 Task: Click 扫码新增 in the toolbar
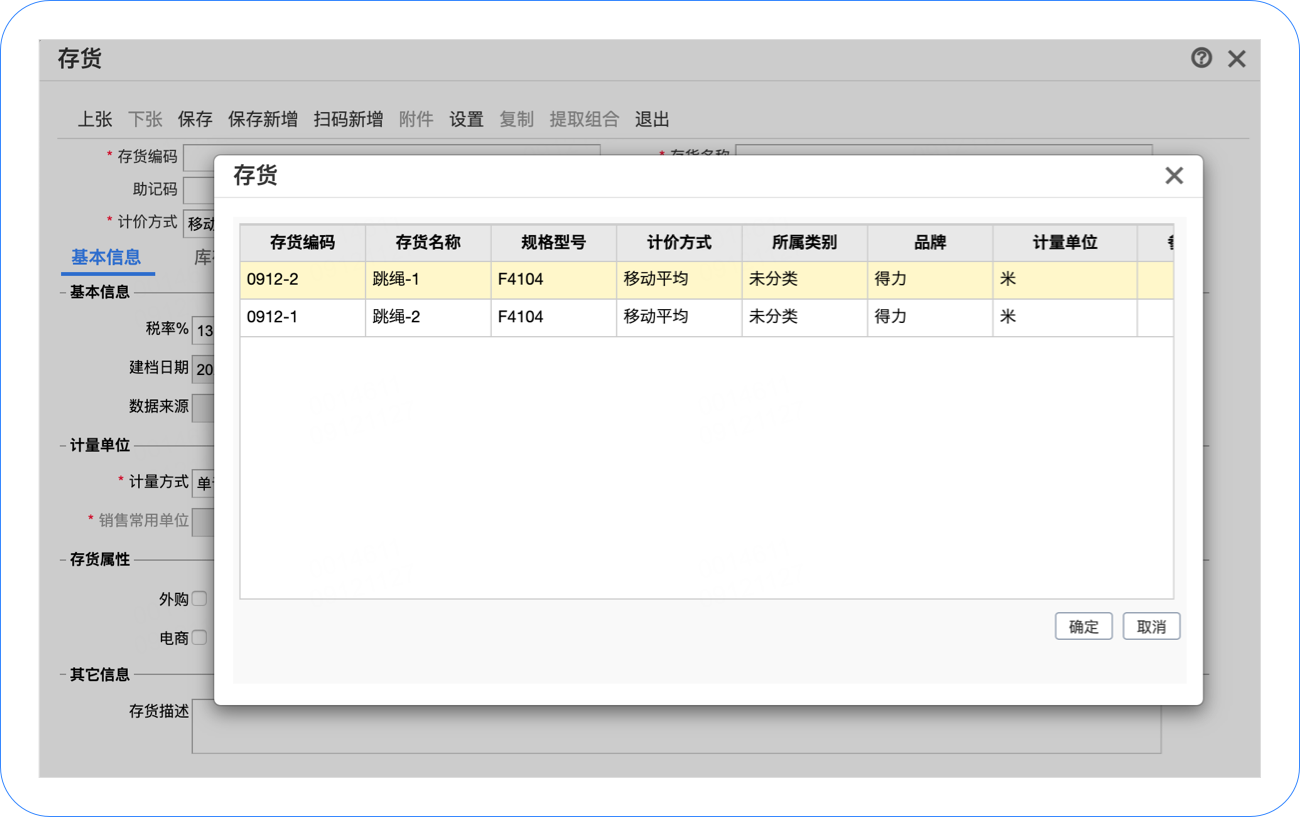pos(348,119)
